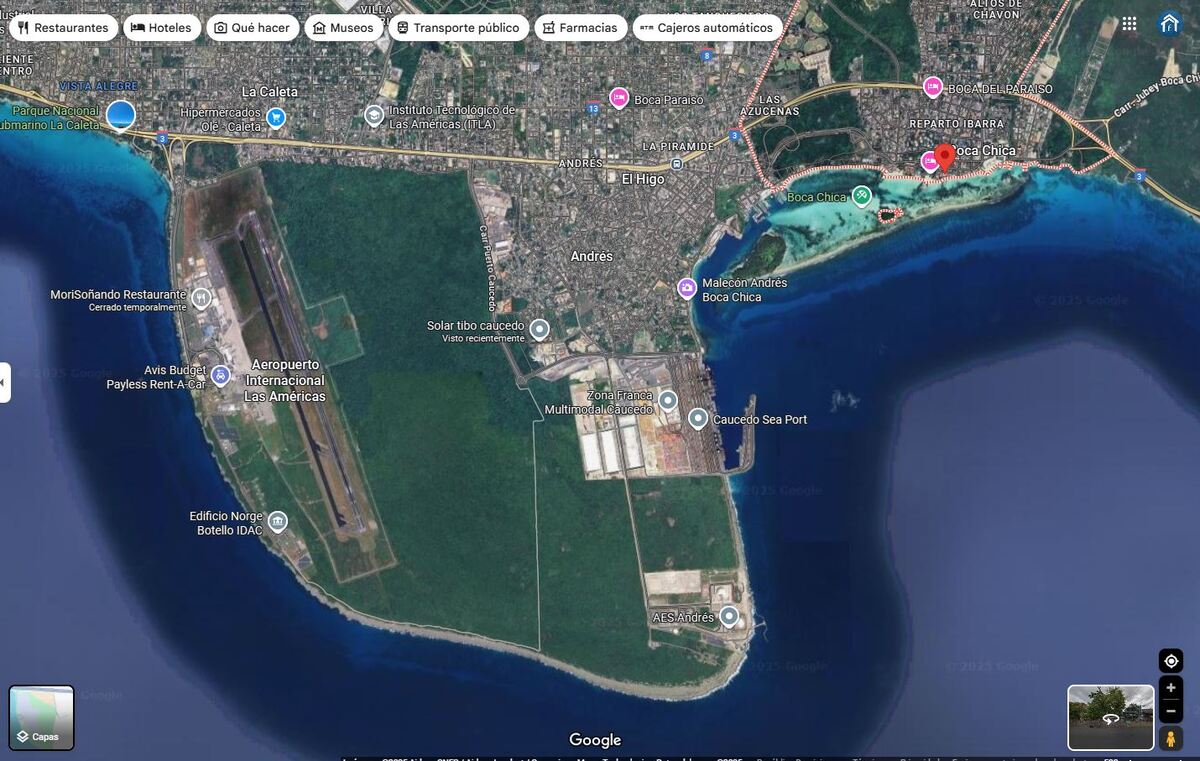Viewport: 1200px width, 761px height.
Task: Zoom in with the plus button
Action: tap(1171, 688)
